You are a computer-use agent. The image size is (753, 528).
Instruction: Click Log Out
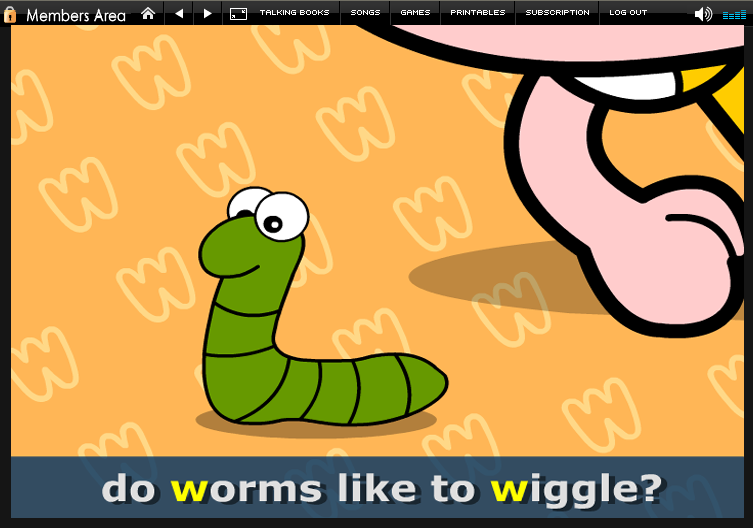coord(628,12)
